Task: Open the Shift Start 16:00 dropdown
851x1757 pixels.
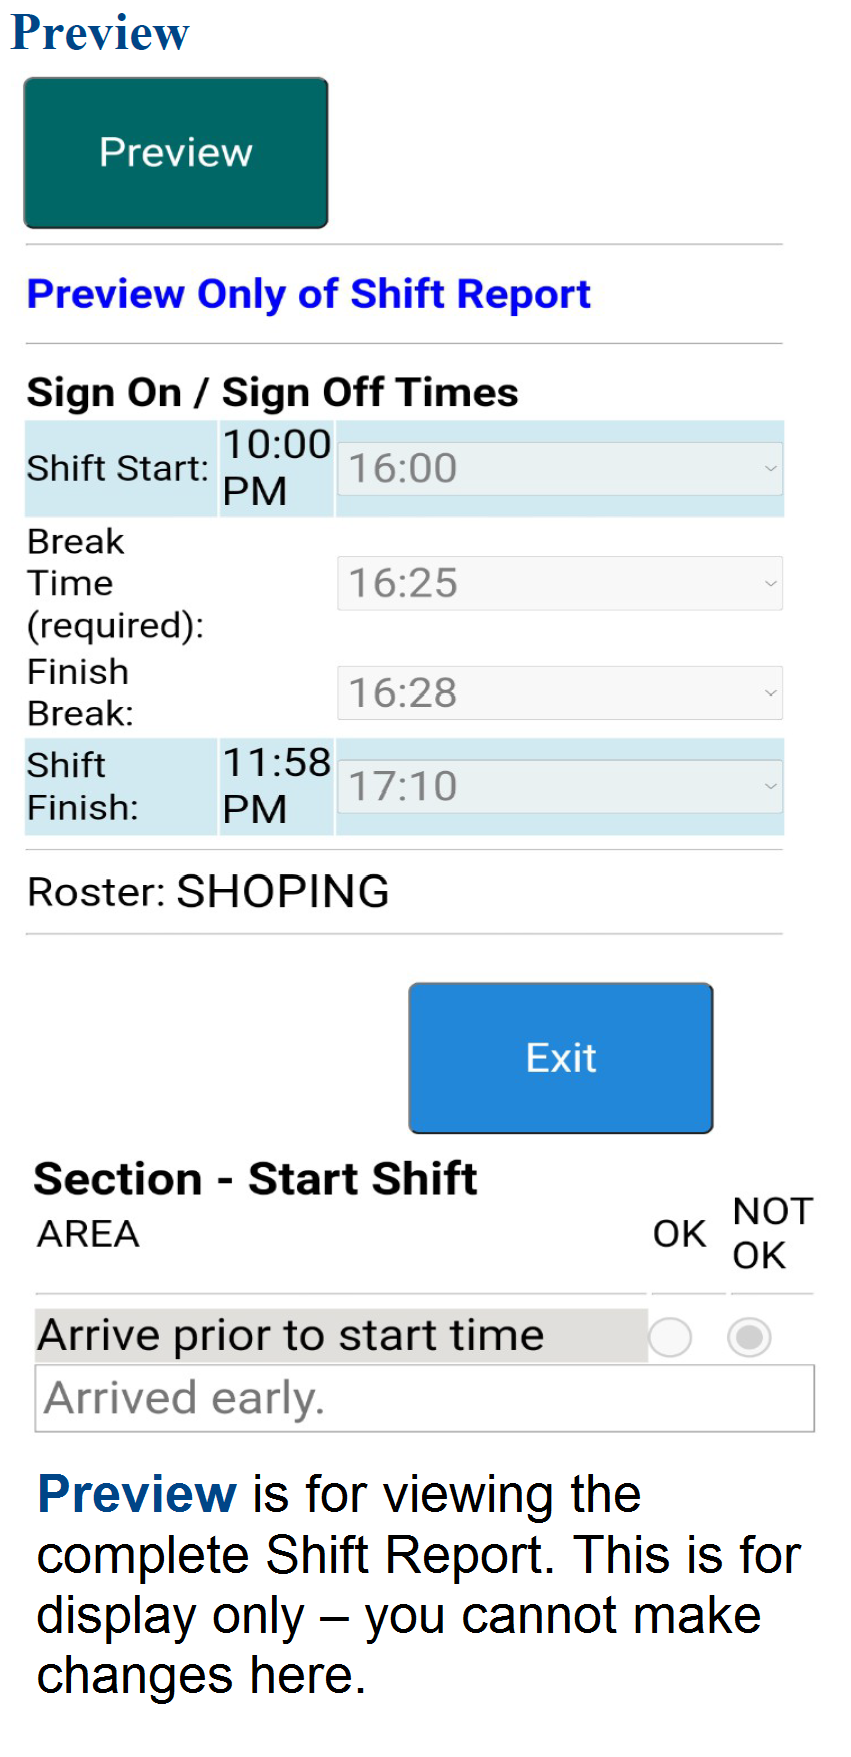Action: [559, 469]
